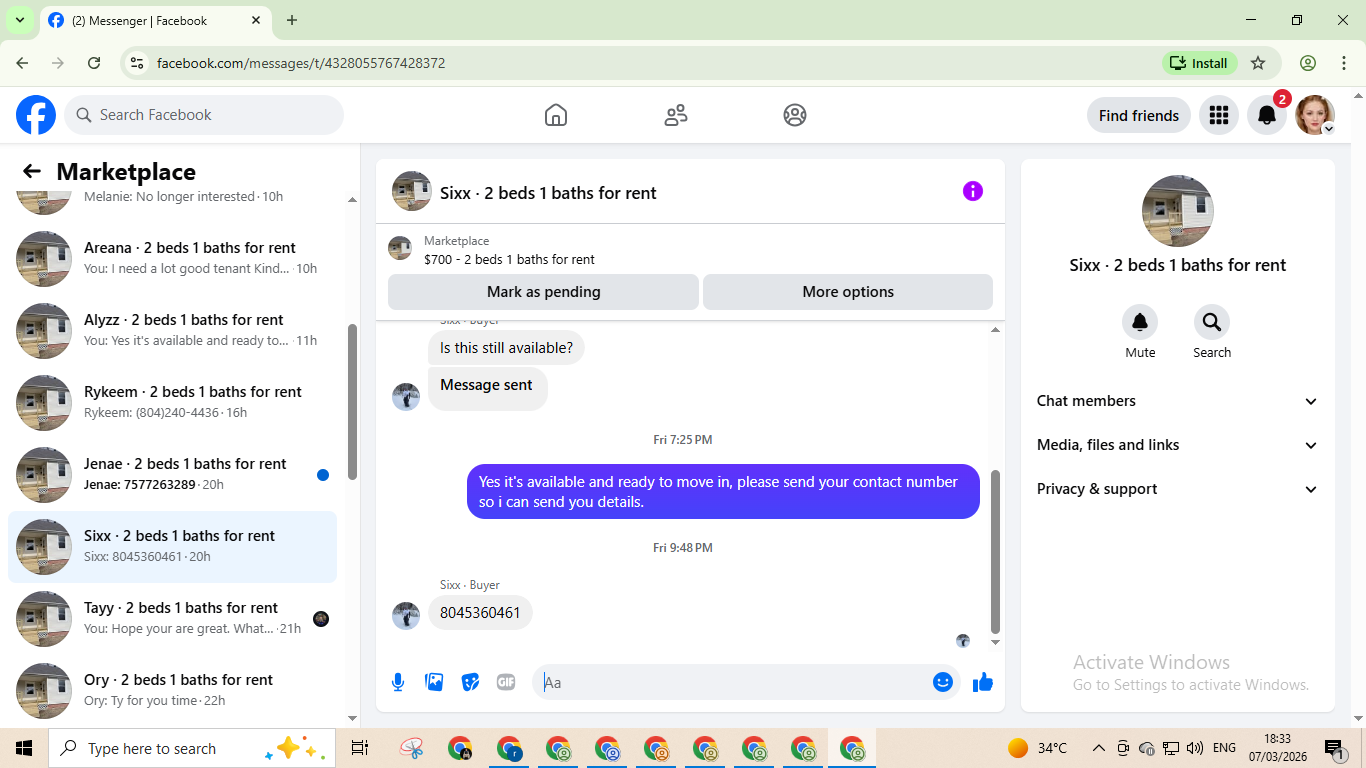Open Windows Task View
1366x768 pixels.
360,748
